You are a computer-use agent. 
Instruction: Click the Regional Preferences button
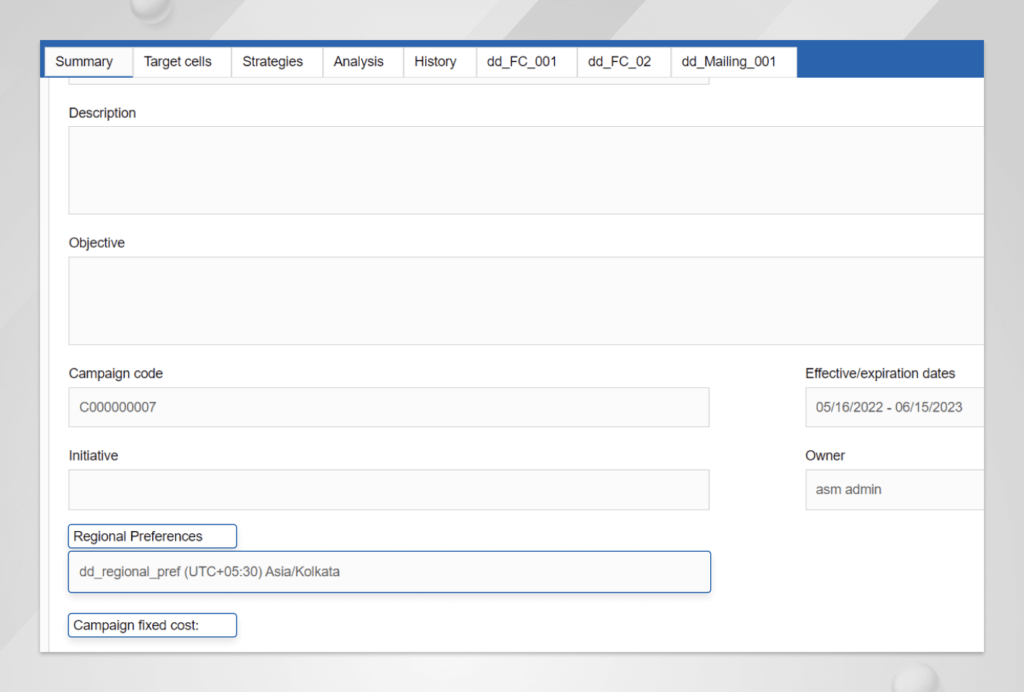pyautogui.click(x=151, y=536)
